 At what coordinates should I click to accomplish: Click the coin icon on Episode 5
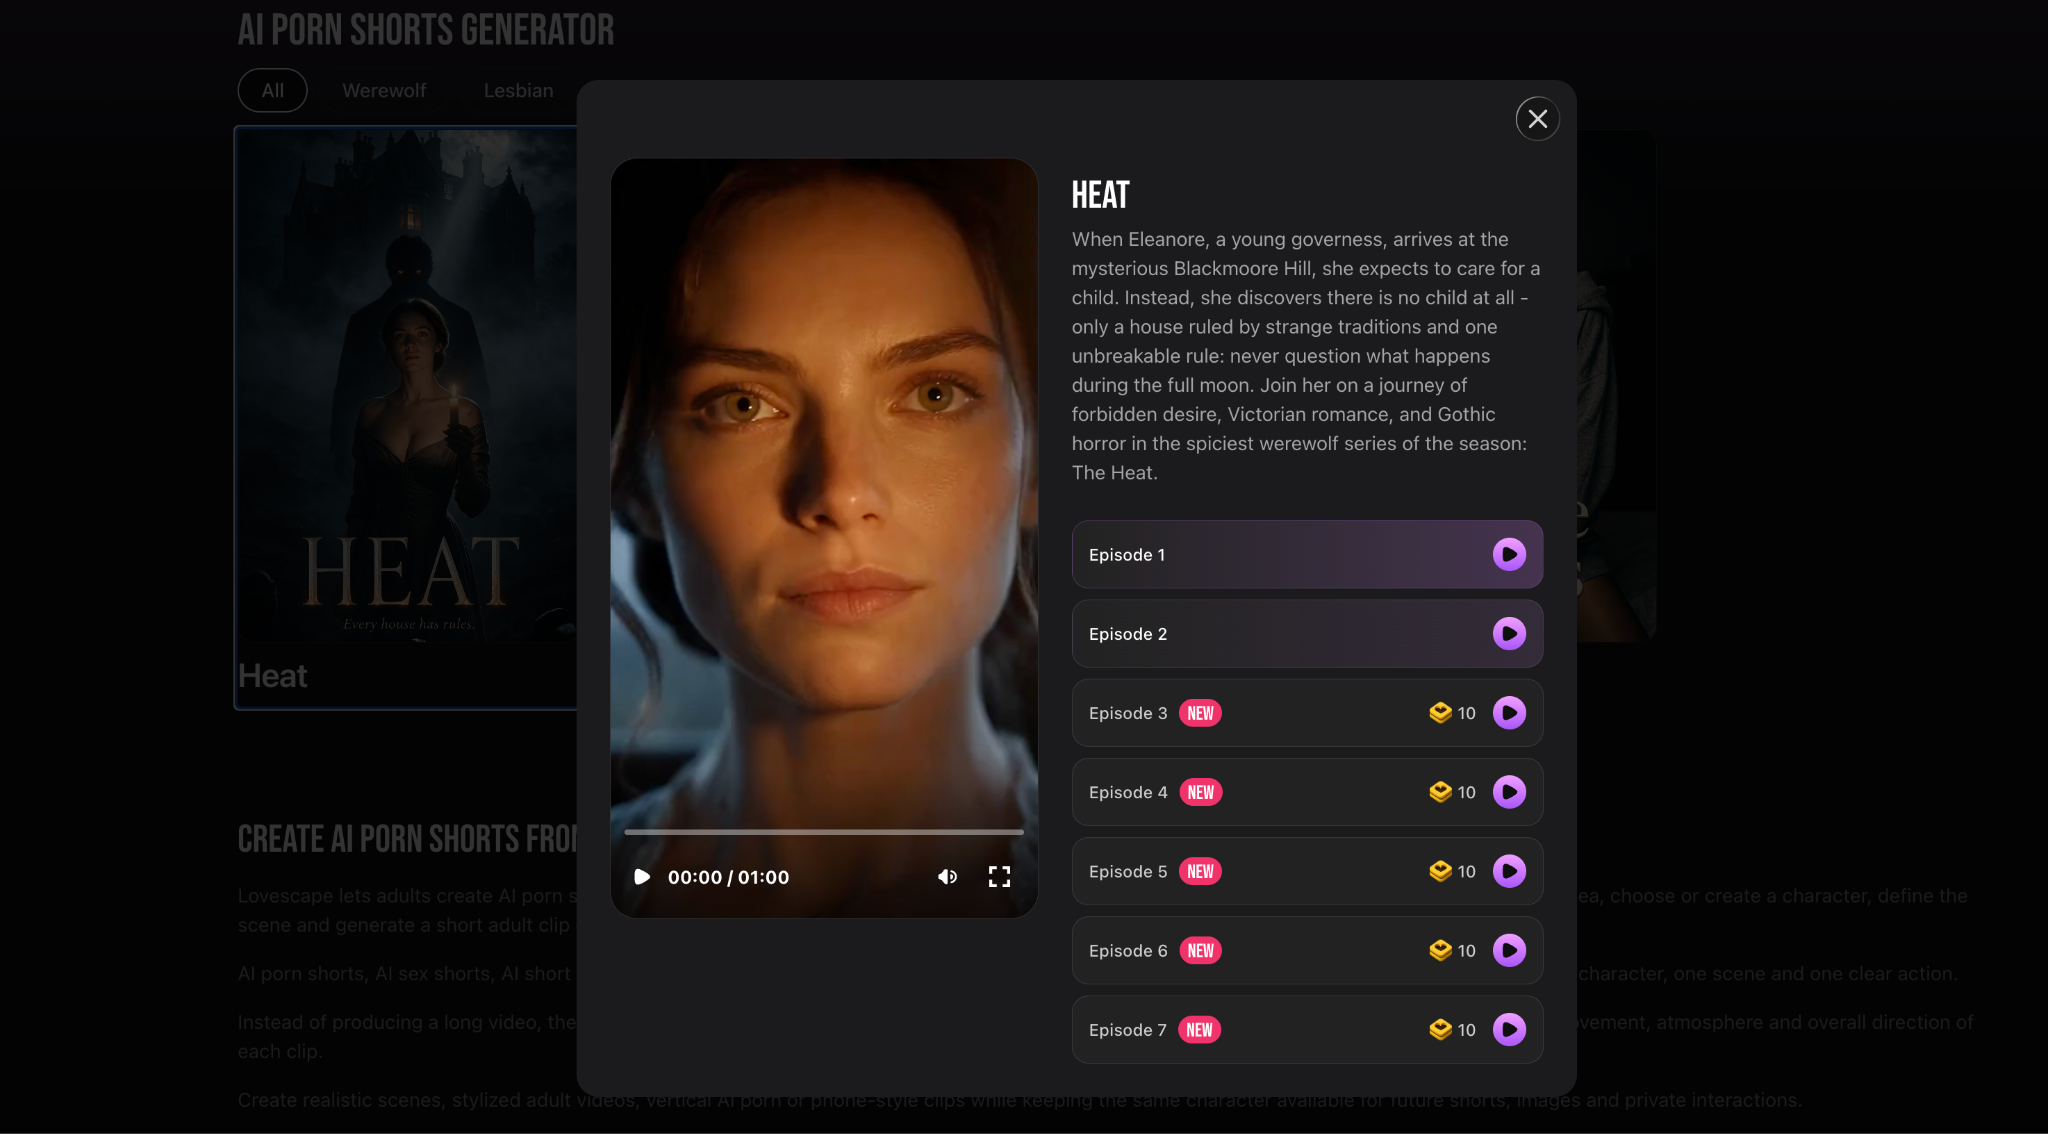click(x=1440, y=870)
